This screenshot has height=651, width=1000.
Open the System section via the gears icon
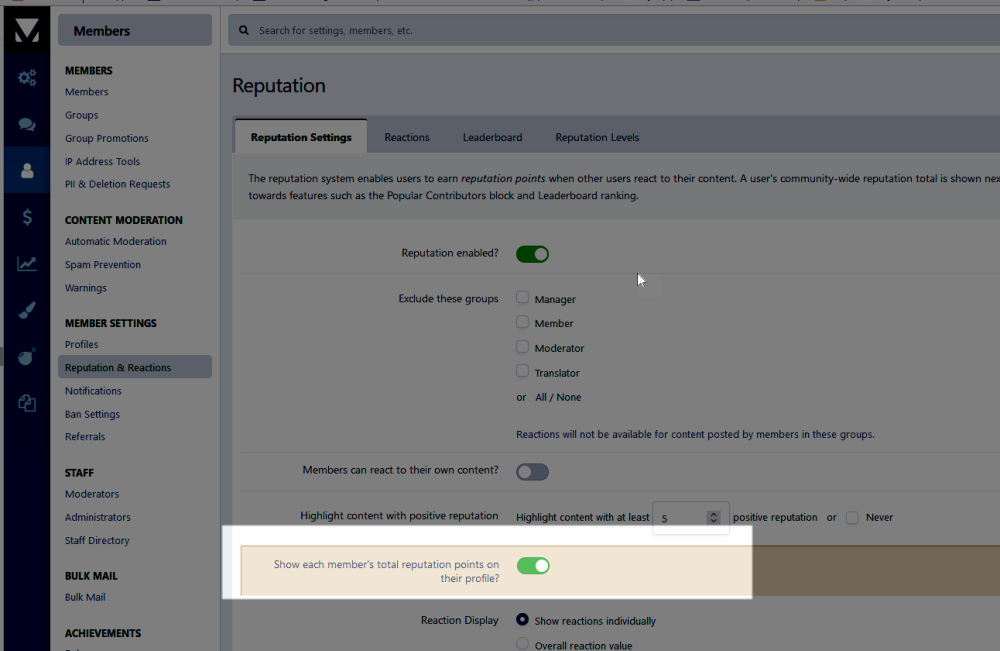click(27, 78)
